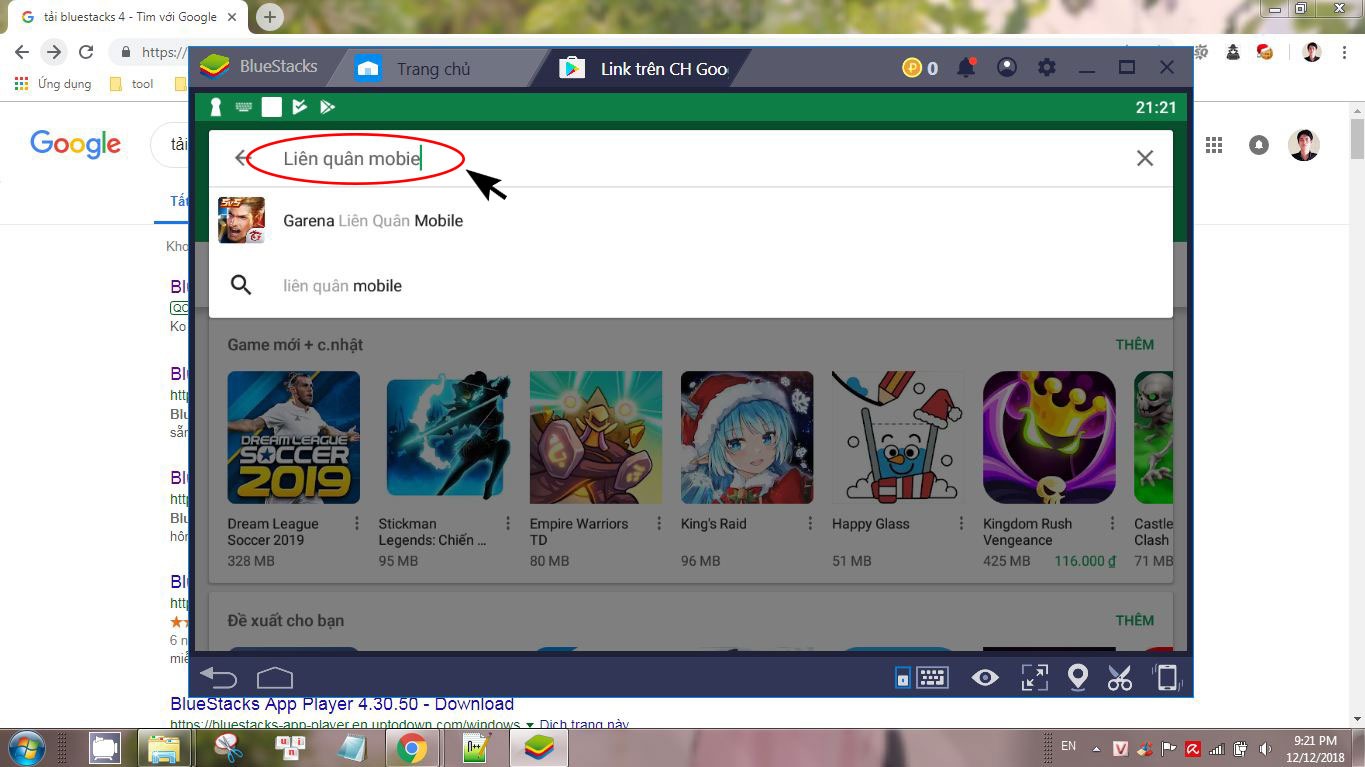The width and height of the screenshot is (1365, 767).
Task: Open BlueStacks from the Windows taskbar
Action: tap(540, 748)
